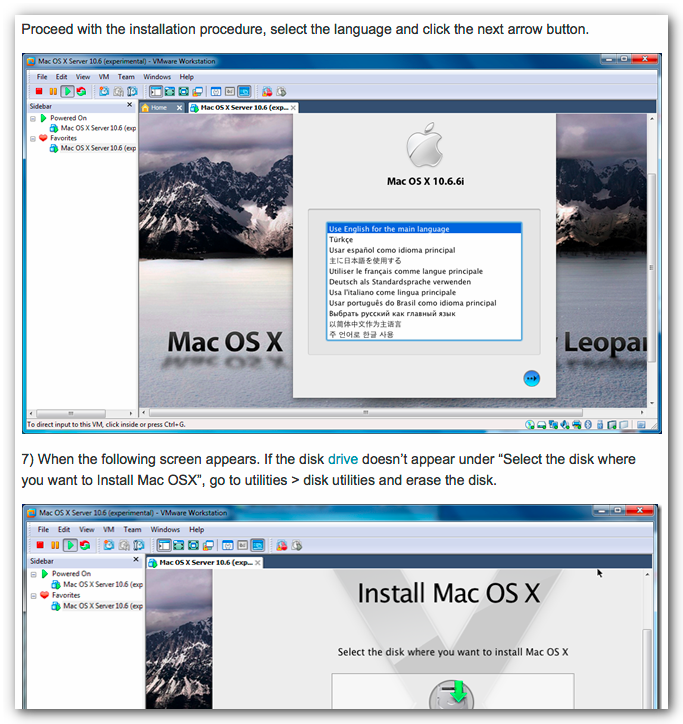683x724 pixels.
Task: Open Snapshot Manager icon in upper VMware toolbar
Action: tap(132, 91)
